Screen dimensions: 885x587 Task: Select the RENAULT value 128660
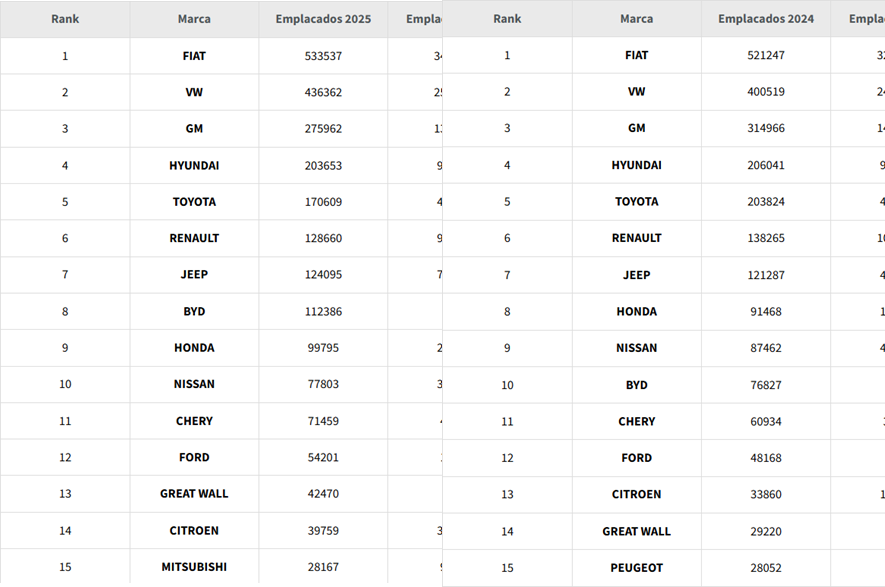[x=323, y=239]
